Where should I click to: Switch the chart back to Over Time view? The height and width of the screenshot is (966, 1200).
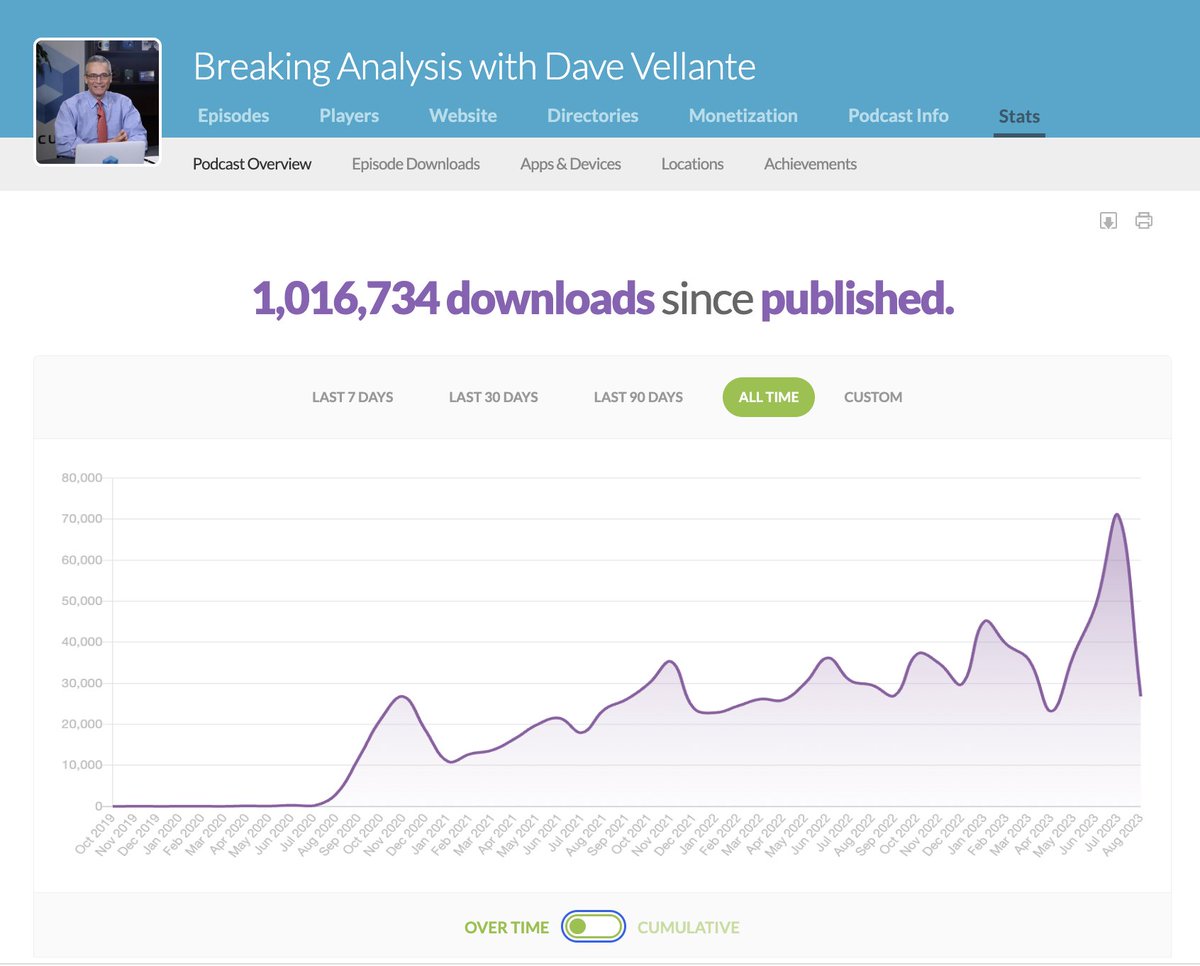pyautogui.click(x=505, y=927)
